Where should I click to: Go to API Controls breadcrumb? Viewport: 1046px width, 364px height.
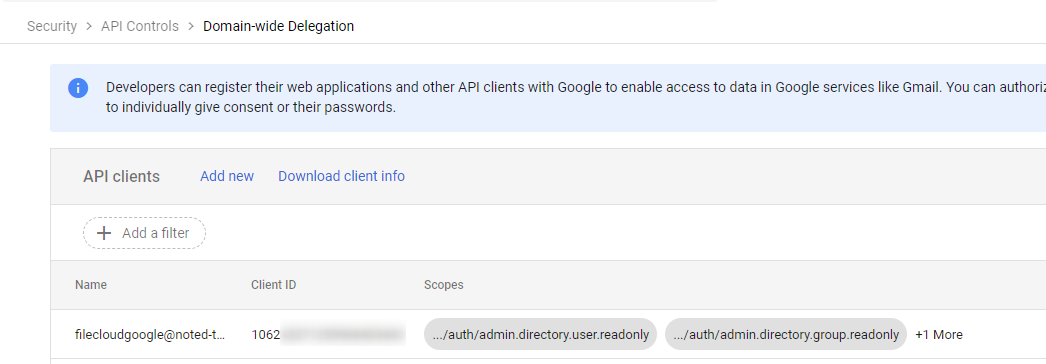click(x=140, y=27)
